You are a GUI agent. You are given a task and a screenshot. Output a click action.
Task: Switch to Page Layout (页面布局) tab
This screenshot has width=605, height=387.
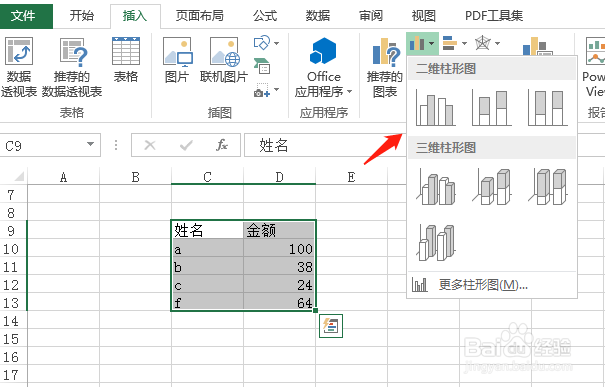pos(199,15)
